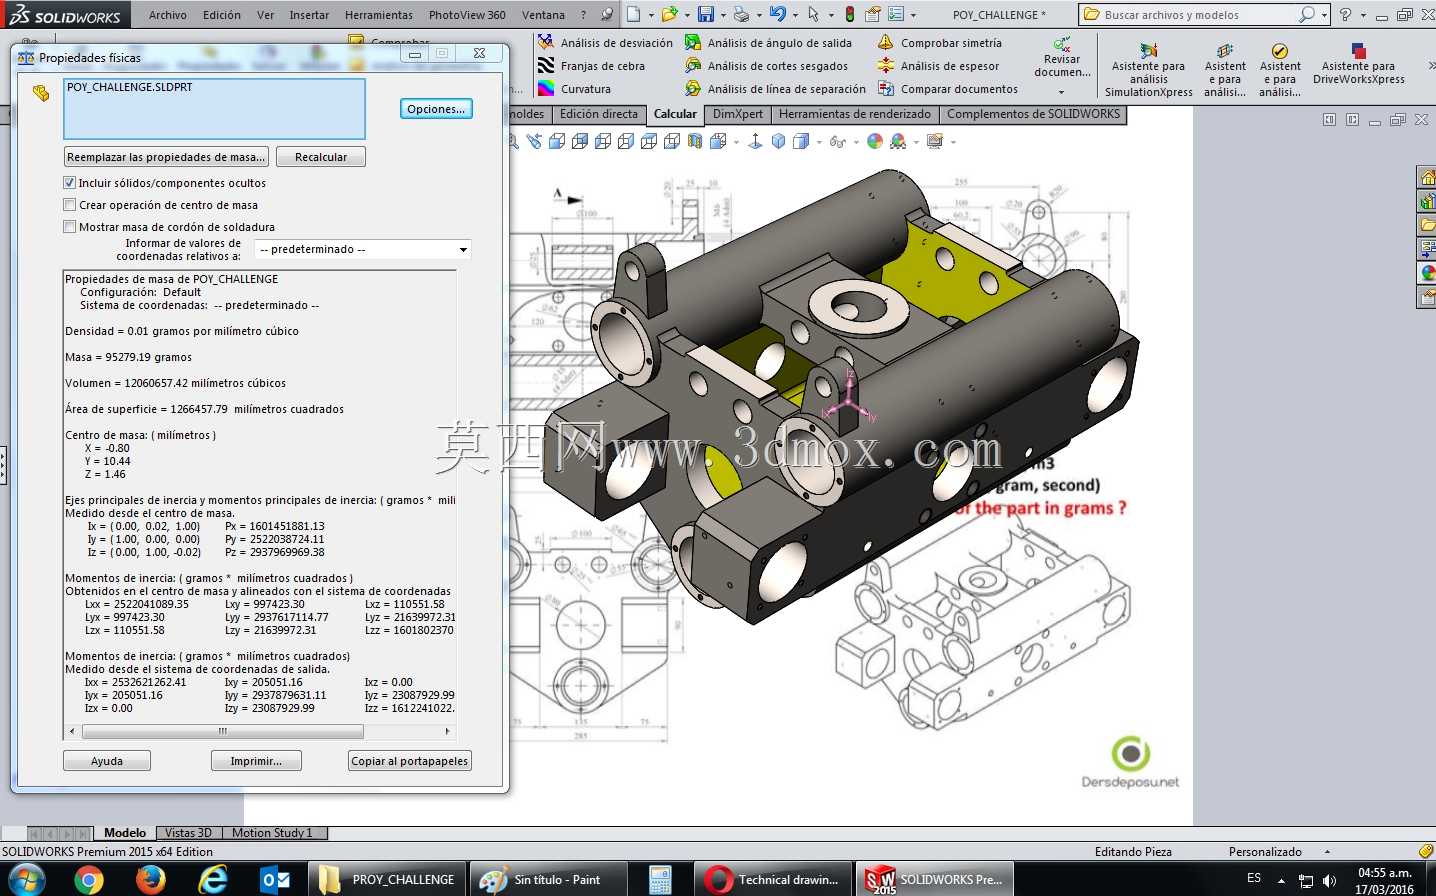
Task: Open the Insertar menu
Action: (x=309, y=15)
